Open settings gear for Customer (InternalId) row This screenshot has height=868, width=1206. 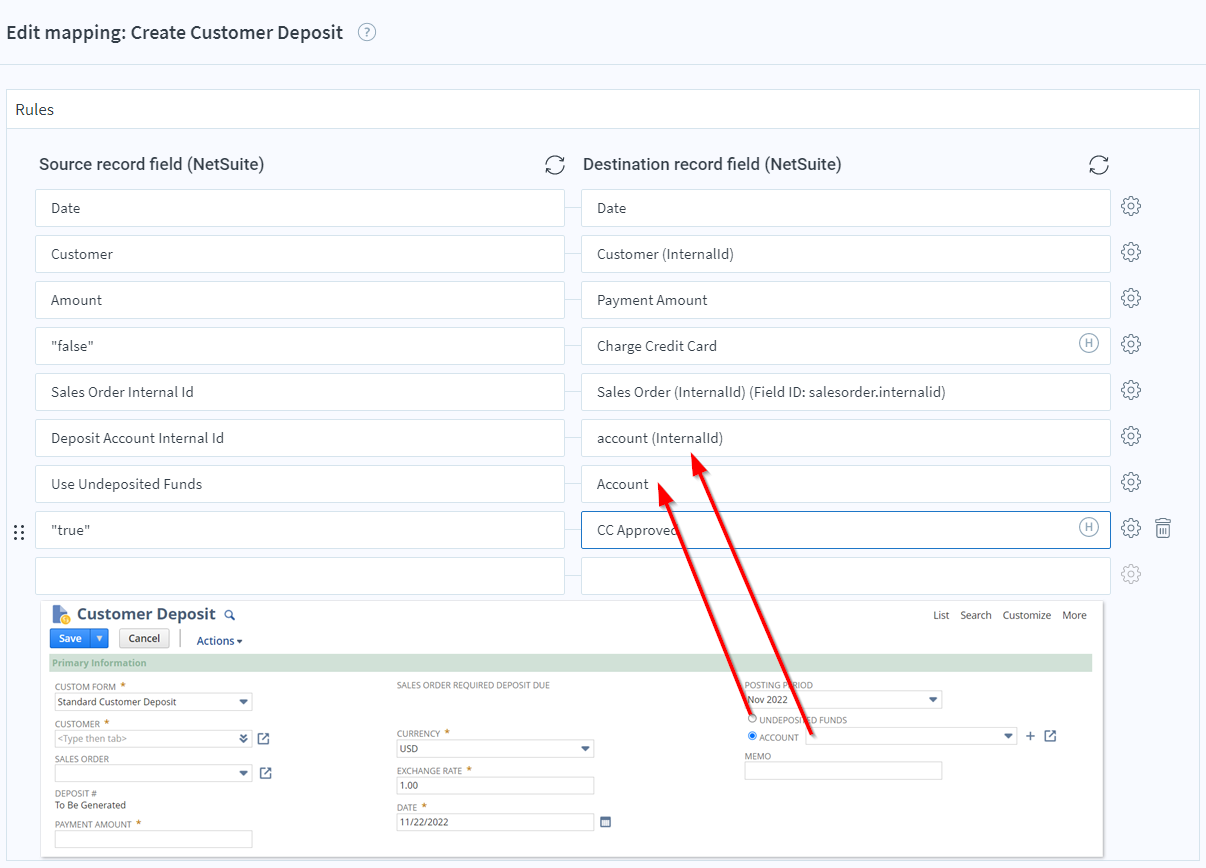pos(1131,252)
